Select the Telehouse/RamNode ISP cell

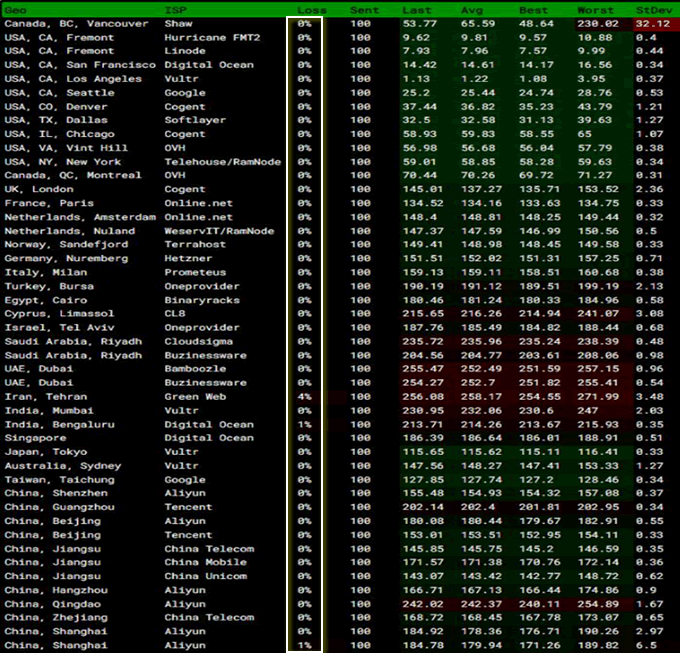(x=219, y=162)
